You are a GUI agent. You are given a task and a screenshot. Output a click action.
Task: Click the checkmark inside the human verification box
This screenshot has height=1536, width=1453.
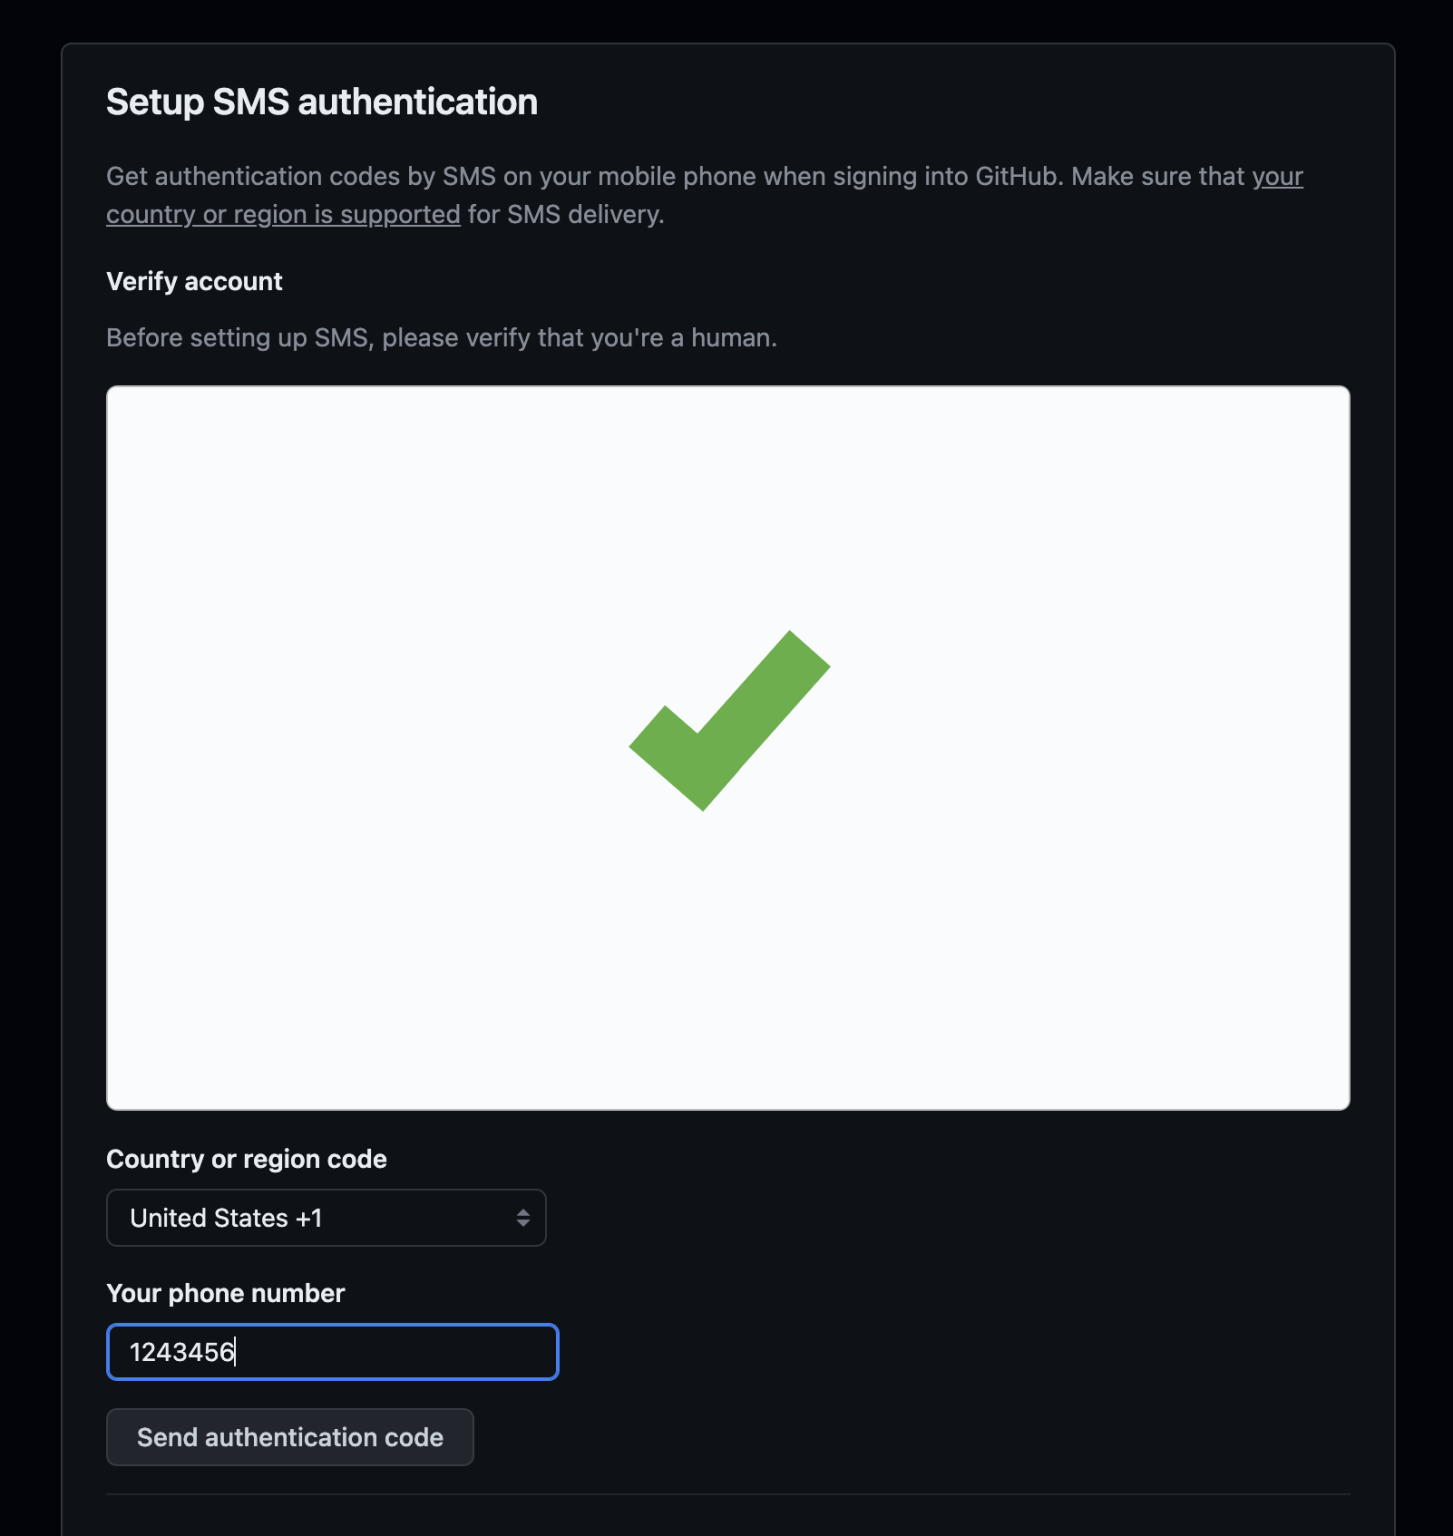click(x=731, y=720)
